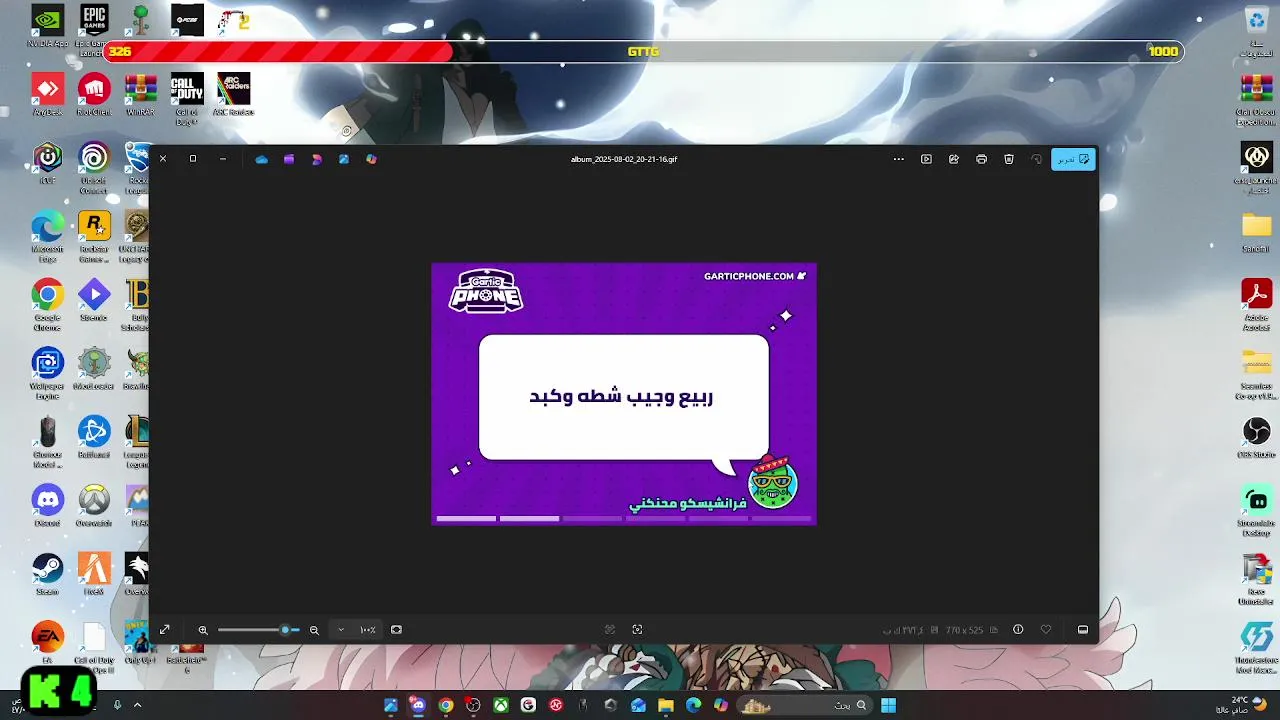Share the album gif image
Screen dimensions: 1280x720
tap(954, 159)
